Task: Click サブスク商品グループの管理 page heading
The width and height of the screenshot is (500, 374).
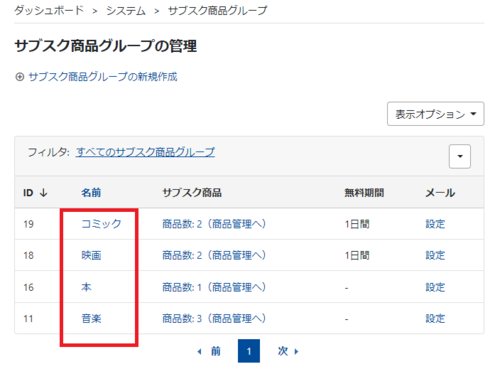Action: click(106, 46)
